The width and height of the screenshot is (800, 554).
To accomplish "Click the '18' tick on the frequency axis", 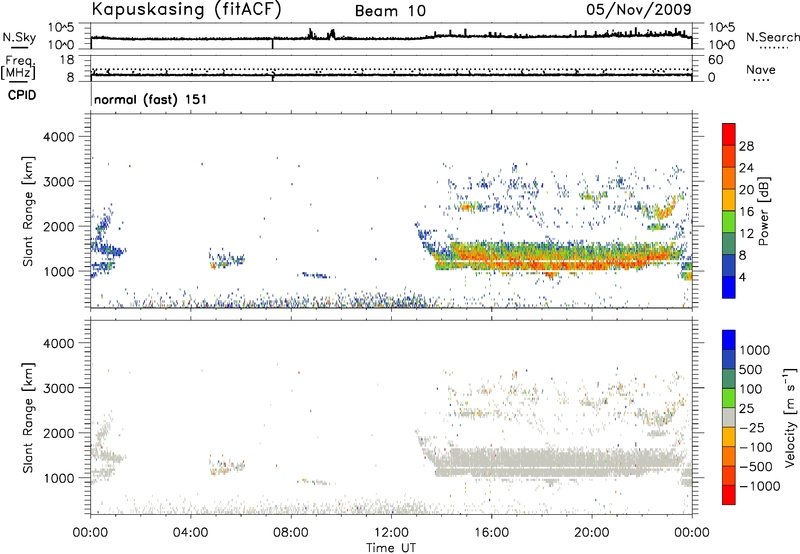I will pos(67,60).
